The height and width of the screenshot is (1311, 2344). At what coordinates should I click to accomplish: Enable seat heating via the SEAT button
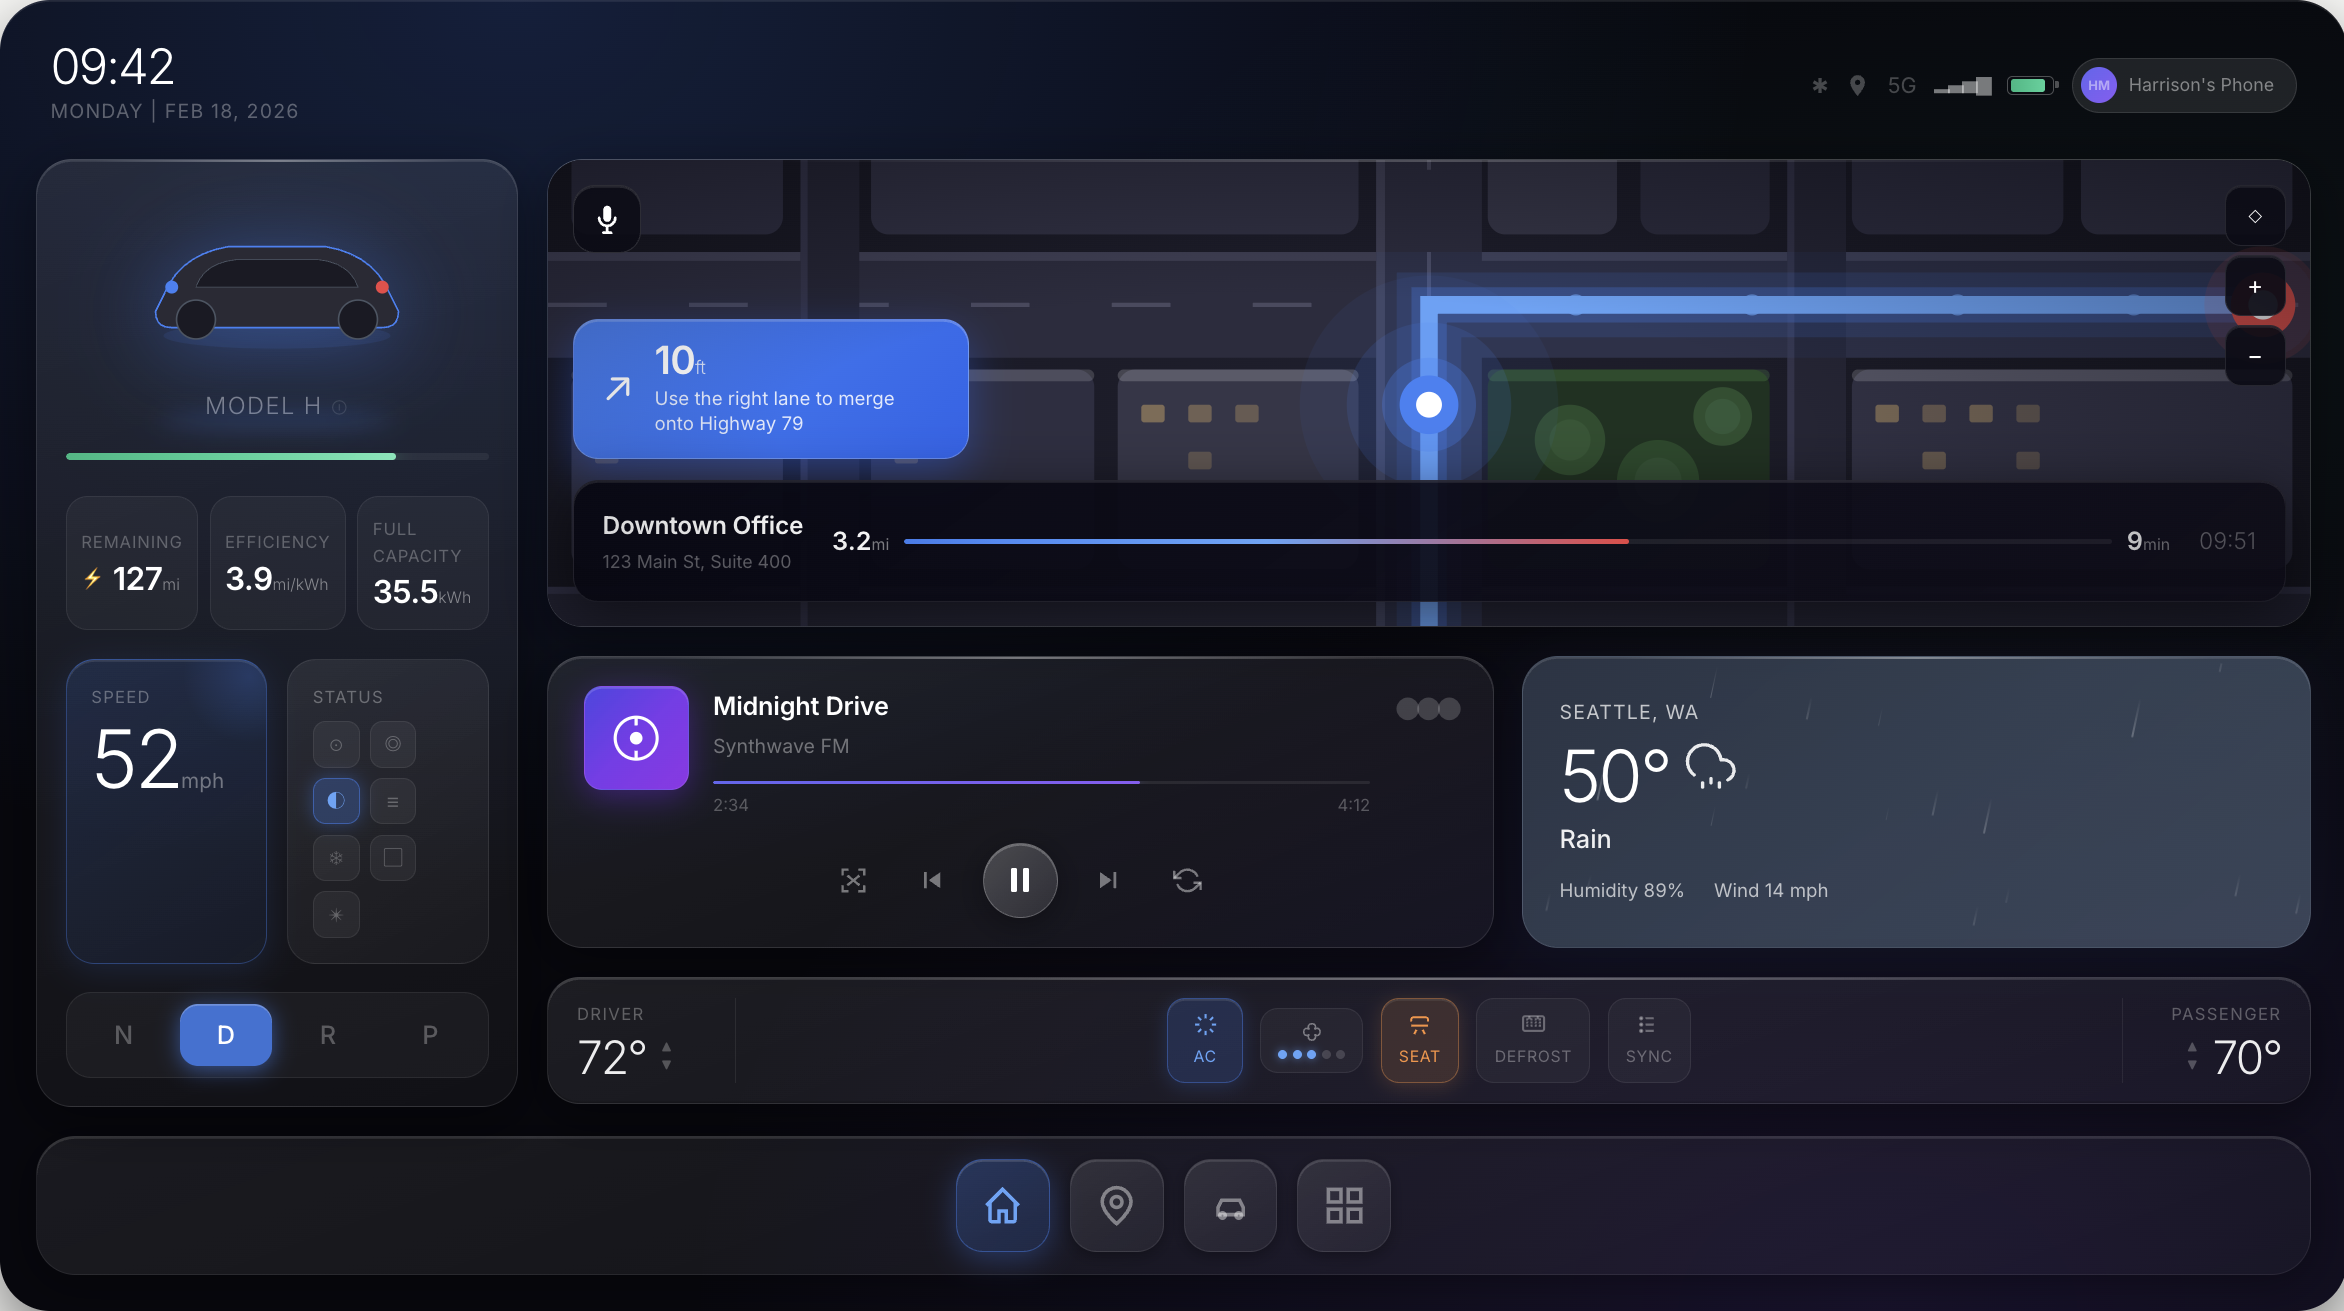point(1419,1040)
